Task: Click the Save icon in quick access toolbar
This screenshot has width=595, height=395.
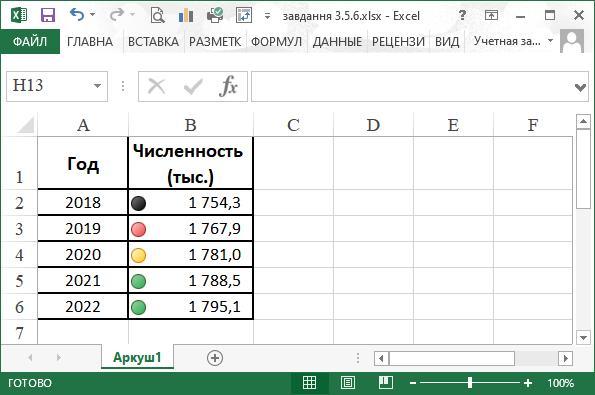Action: pyautogui.click(x=48, y=16)
